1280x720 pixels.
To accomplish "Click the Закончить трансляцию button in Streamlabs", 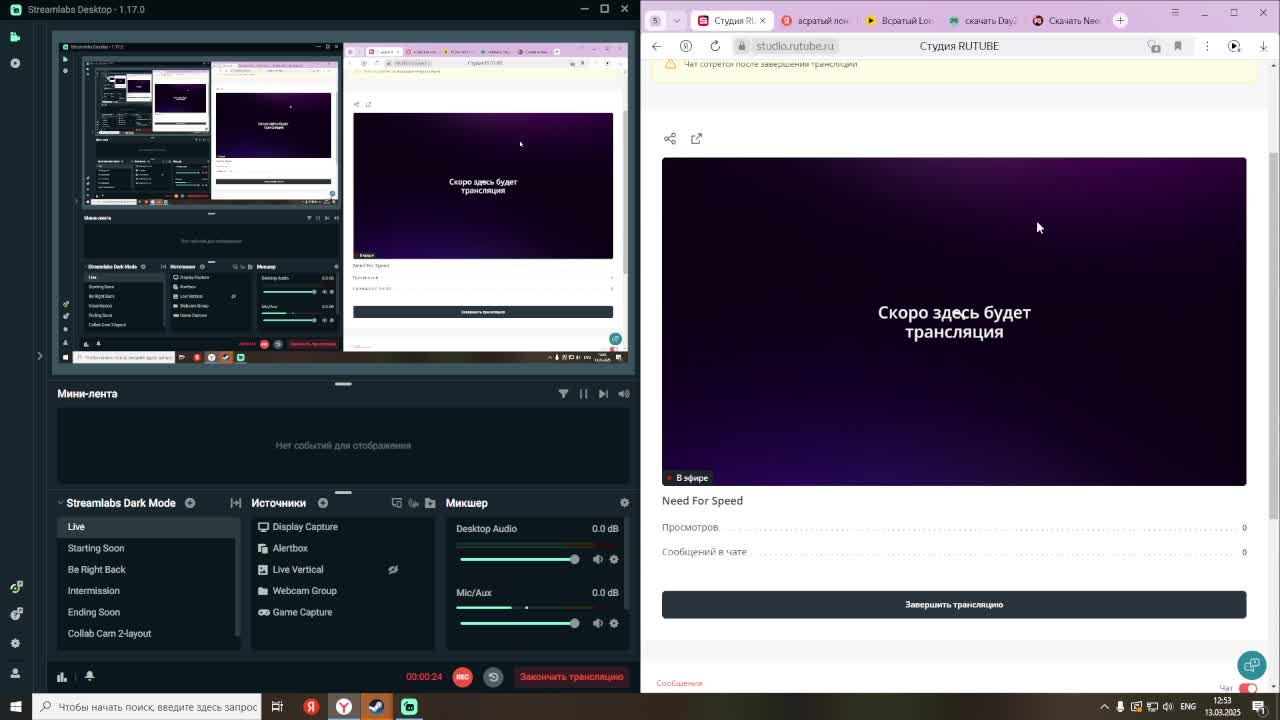I will point(571,677).
